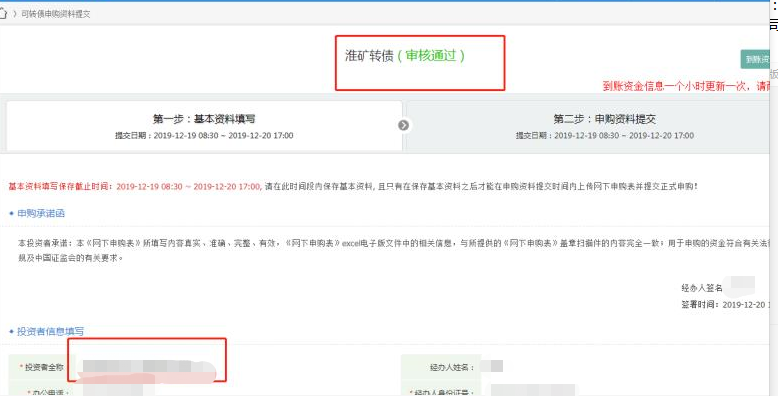Image resolution: width=778 pixels, height=396 pixels.
Task: Click the home icon in breadcrumb
Action: coord(3,13)
